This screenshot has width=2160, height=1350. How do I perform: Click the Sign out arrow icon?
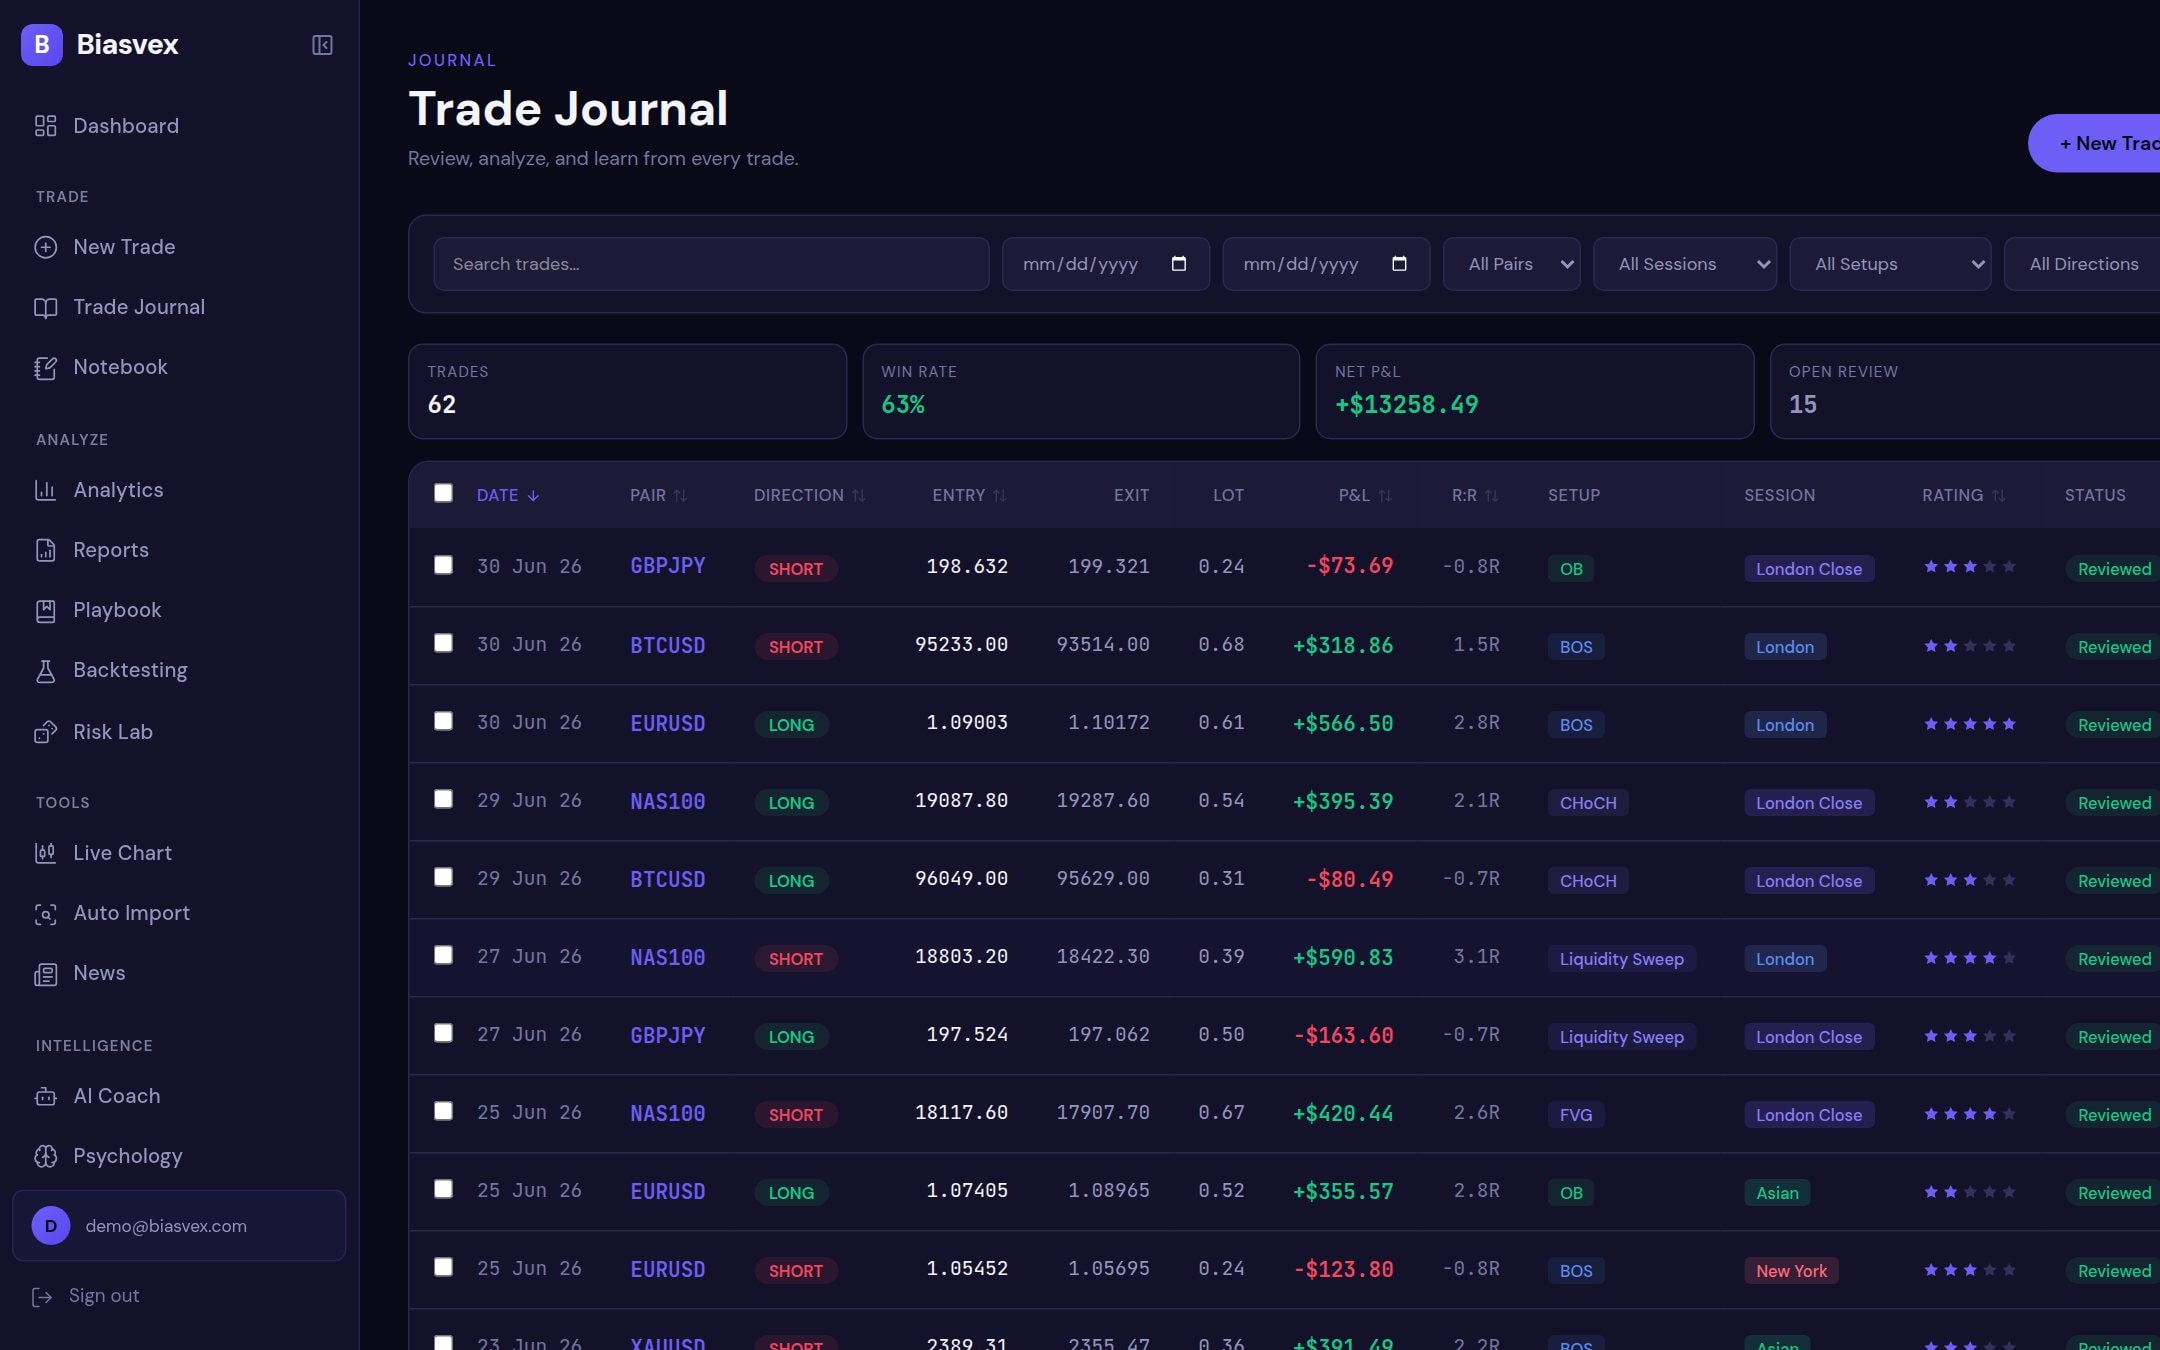(x=42, y=1296)
